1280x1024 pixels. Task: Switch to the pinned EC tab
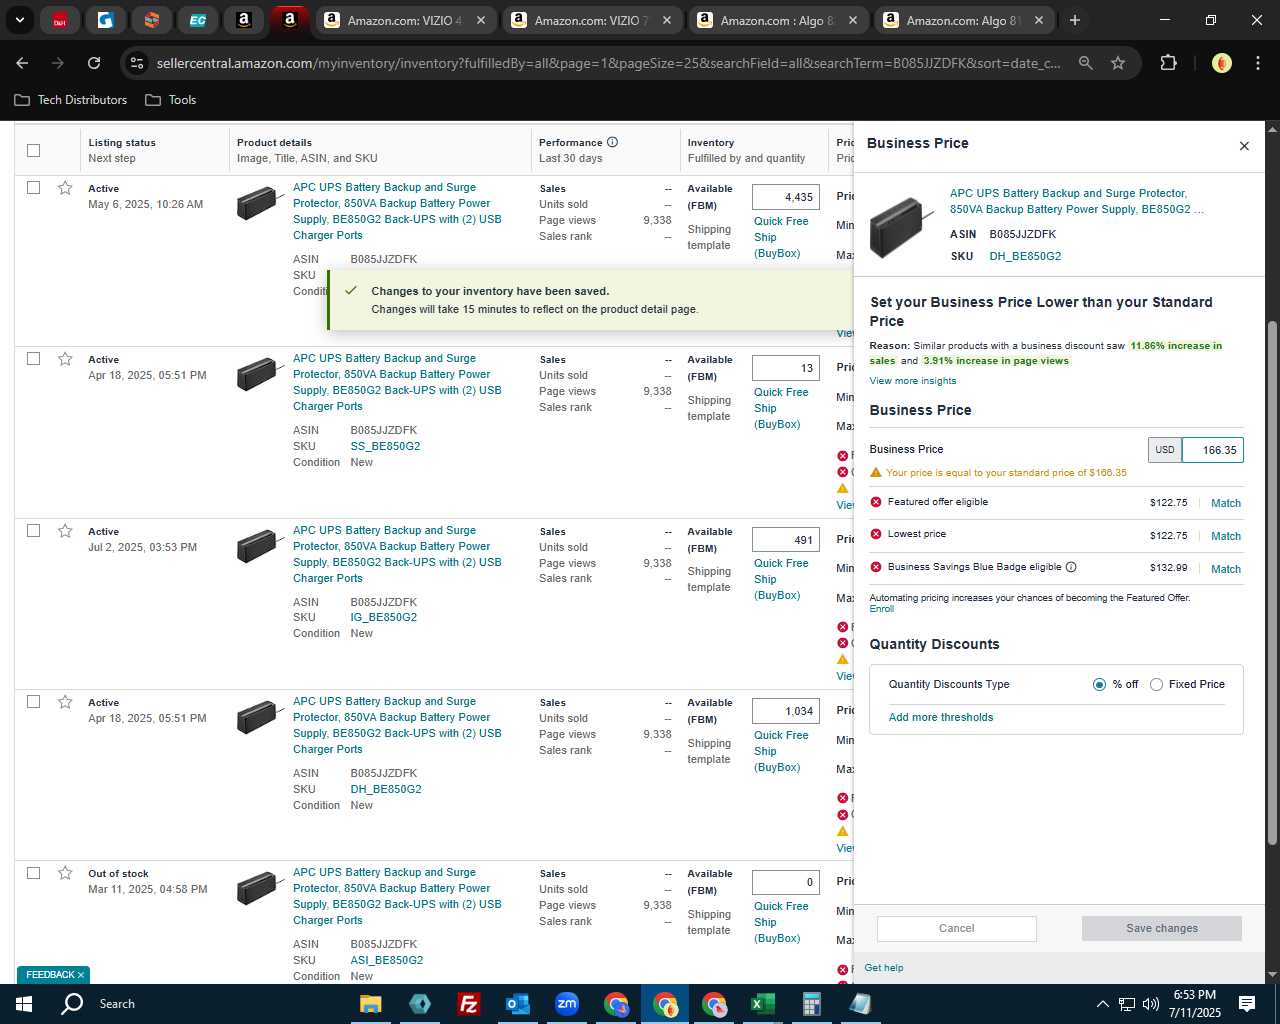click(x=198, y=20)
